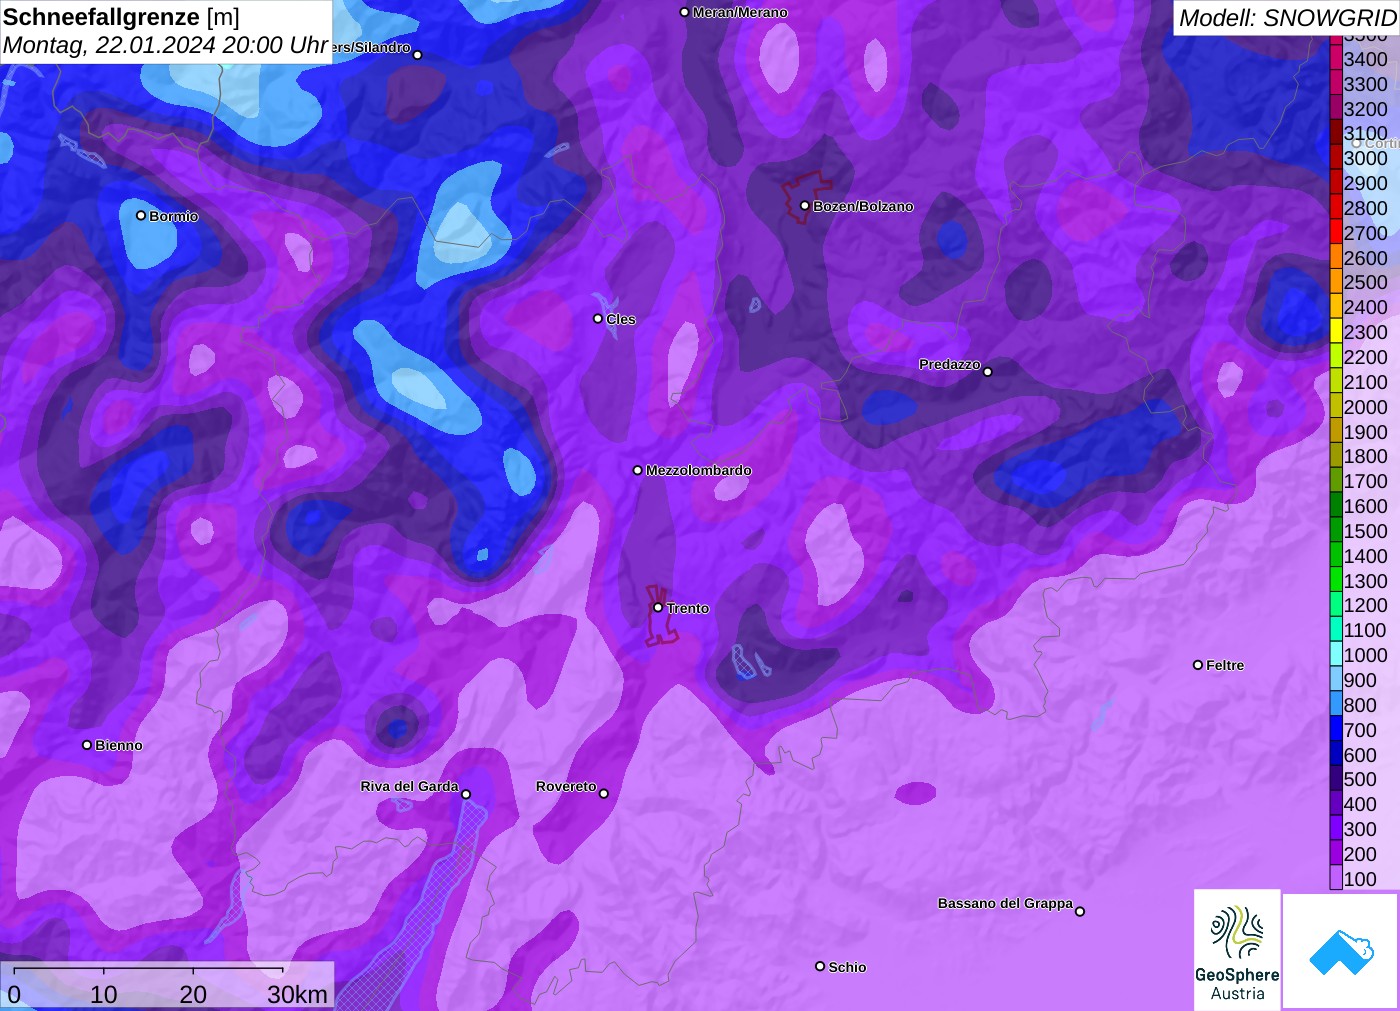
Task: Click the 1000 m cyan legend swatch
Action: point(1335,655)
